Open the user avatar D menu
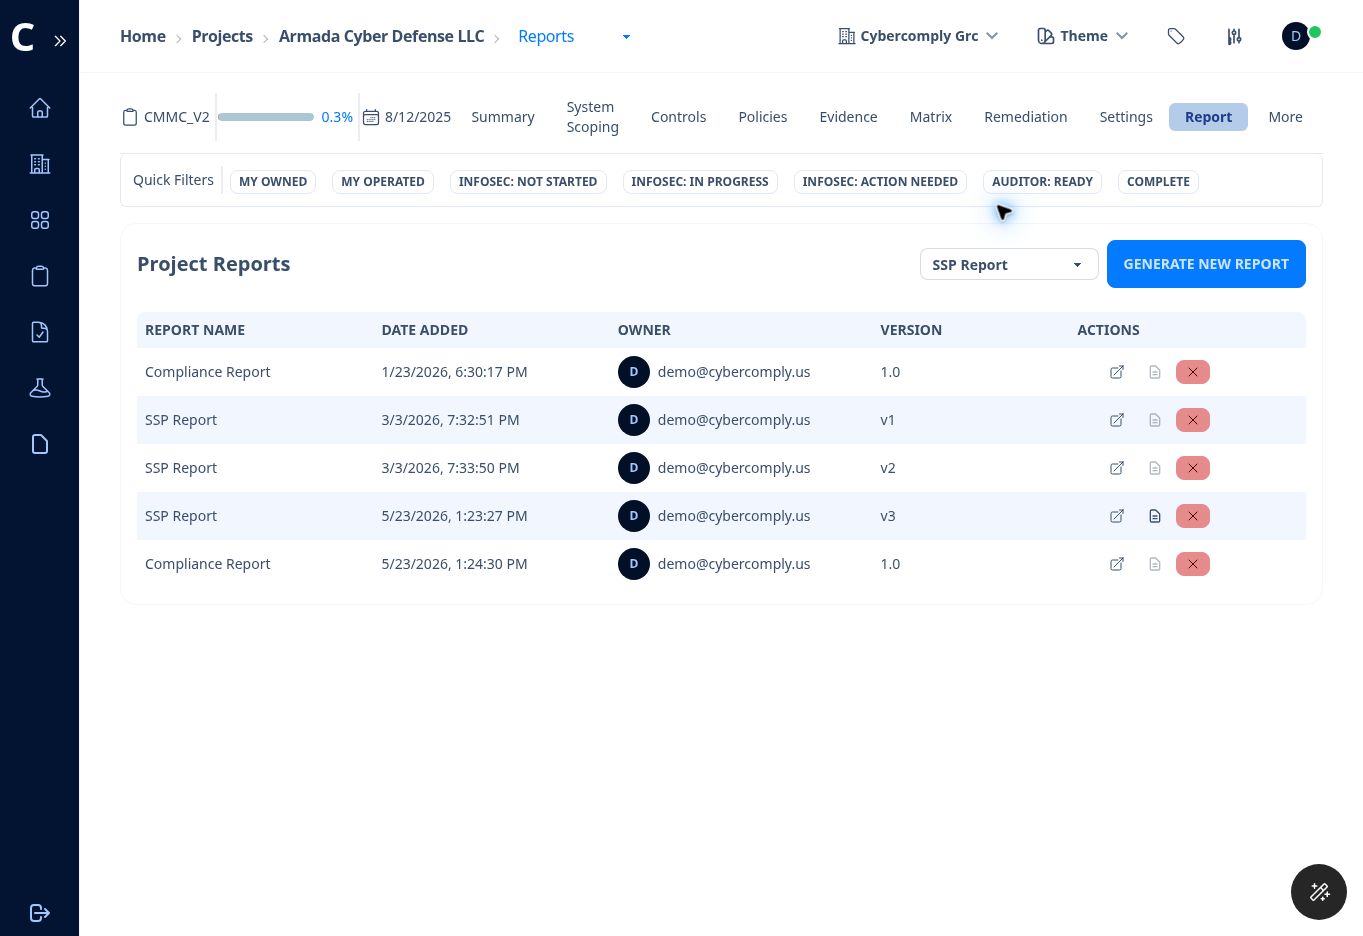This screenshot has height=936, width=1363. [x=1296, y=36]
